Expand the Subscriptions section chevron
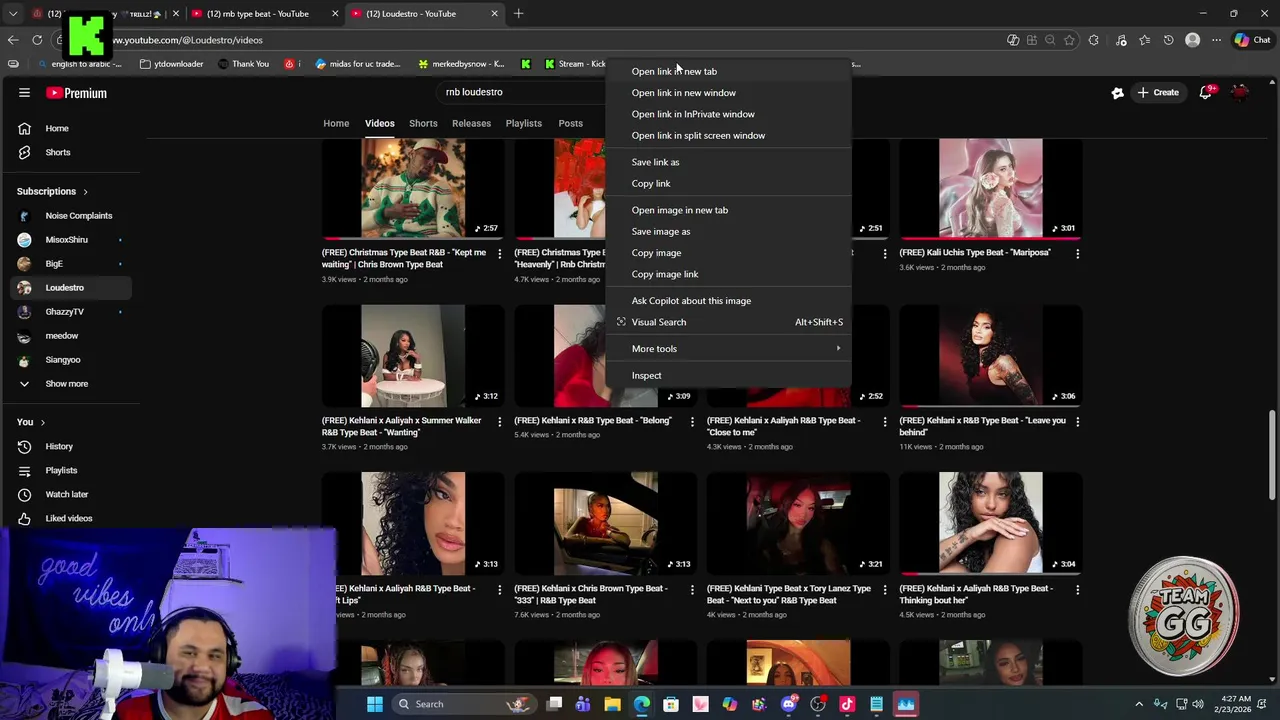The image size is (1280, 720). click(85, 191)
